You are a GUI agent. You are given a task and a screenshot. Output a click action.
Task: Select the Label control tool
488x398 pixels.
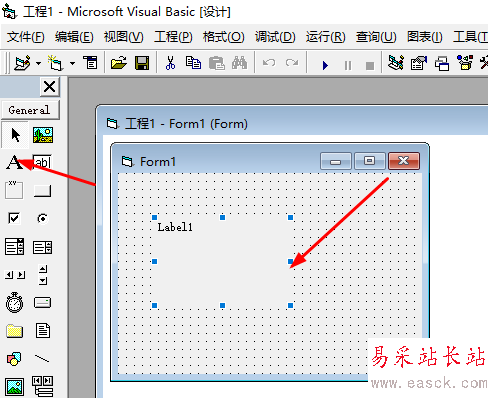coord(15,163)
